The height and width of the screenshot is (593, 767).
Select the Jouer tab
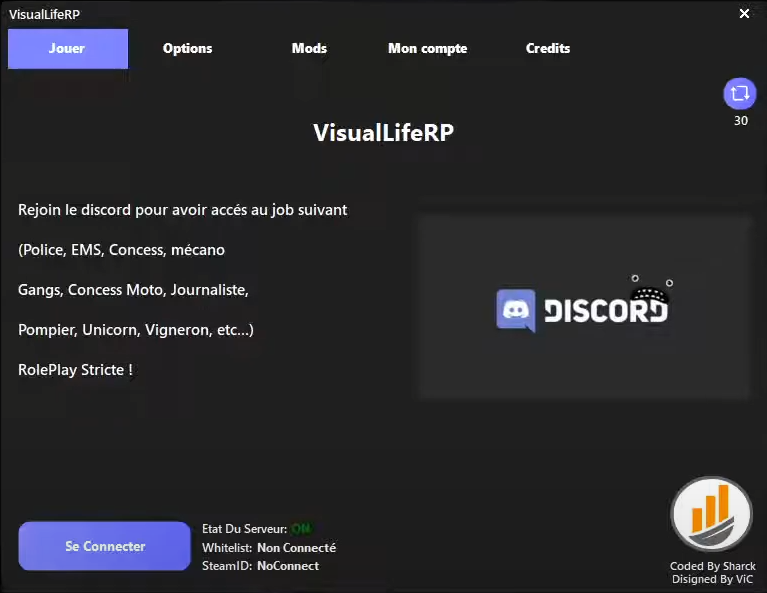pos(68,48)
